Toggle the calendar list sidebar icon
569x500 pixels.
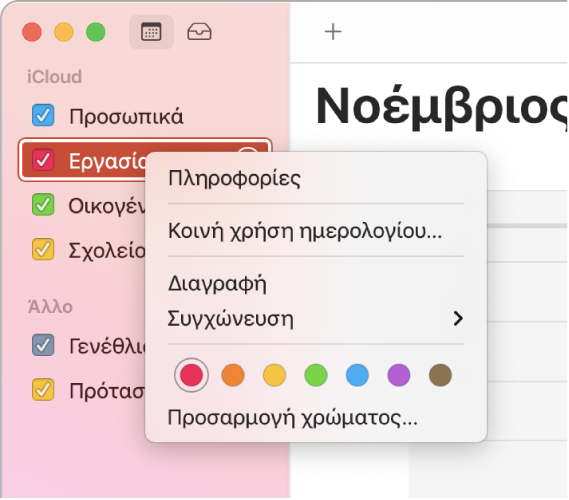pos(151,32)
